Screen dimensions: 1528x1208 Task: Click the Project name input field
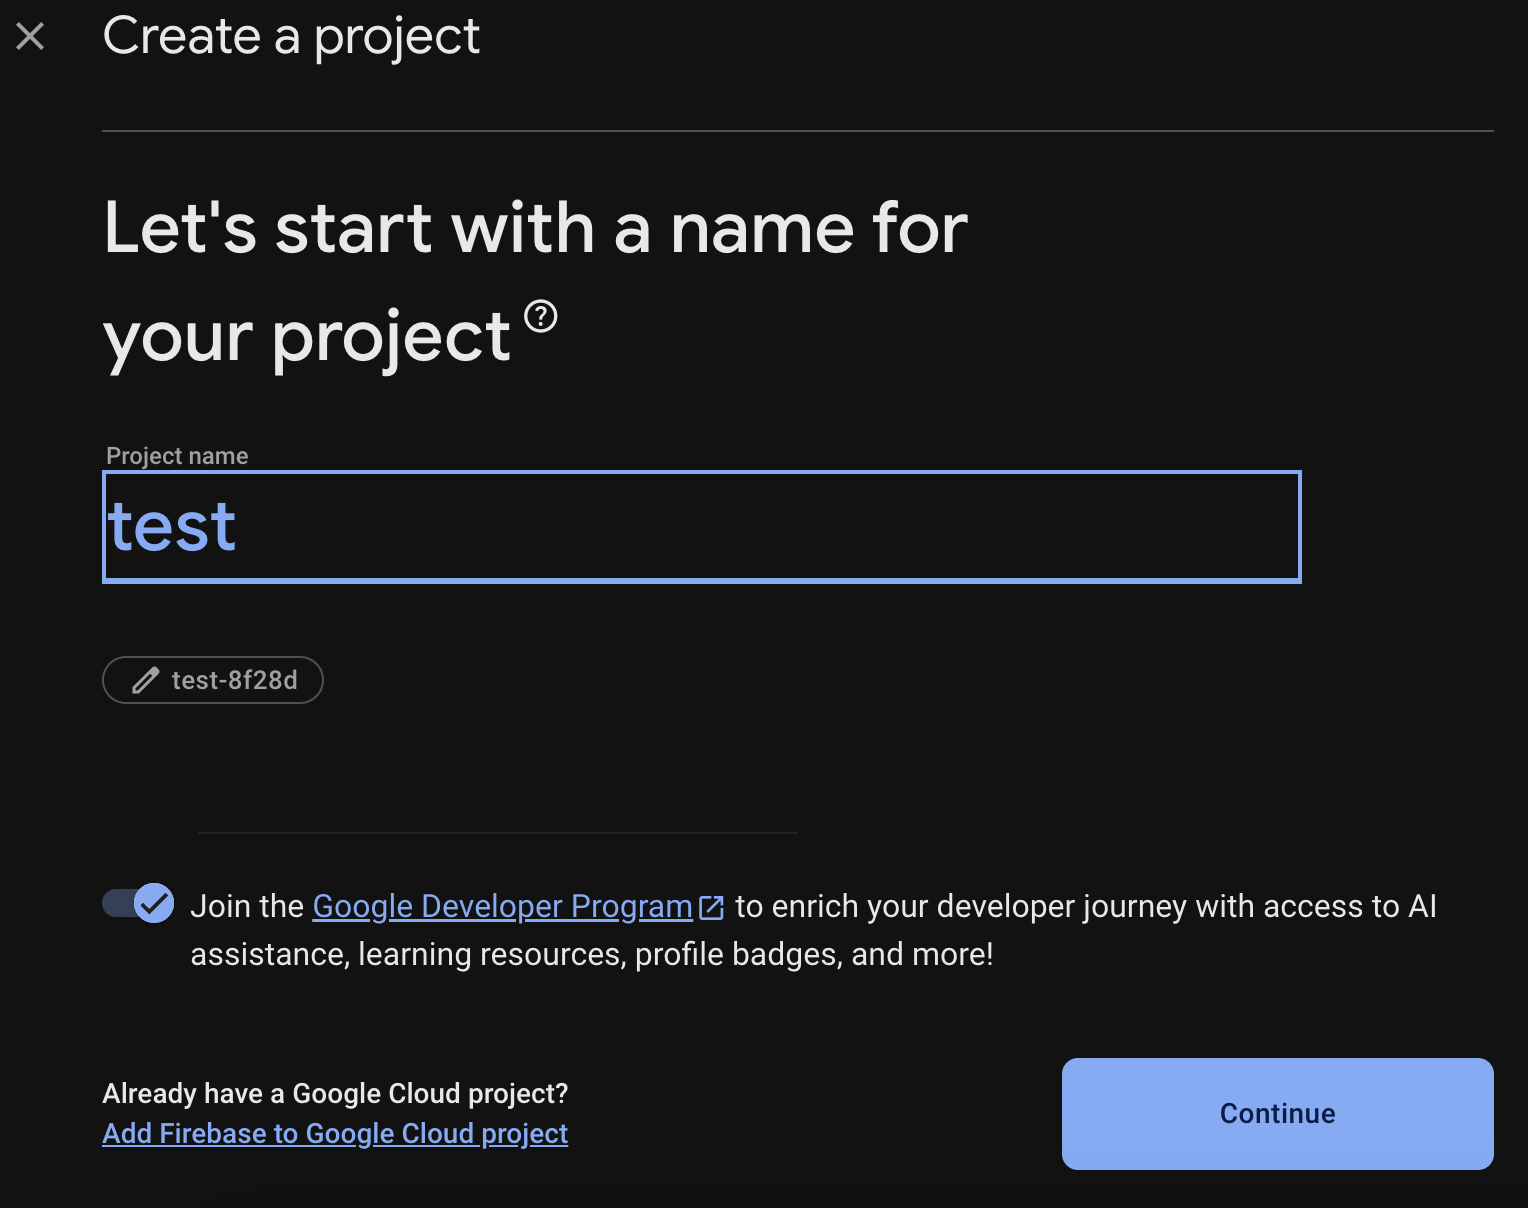click(701, 527)
